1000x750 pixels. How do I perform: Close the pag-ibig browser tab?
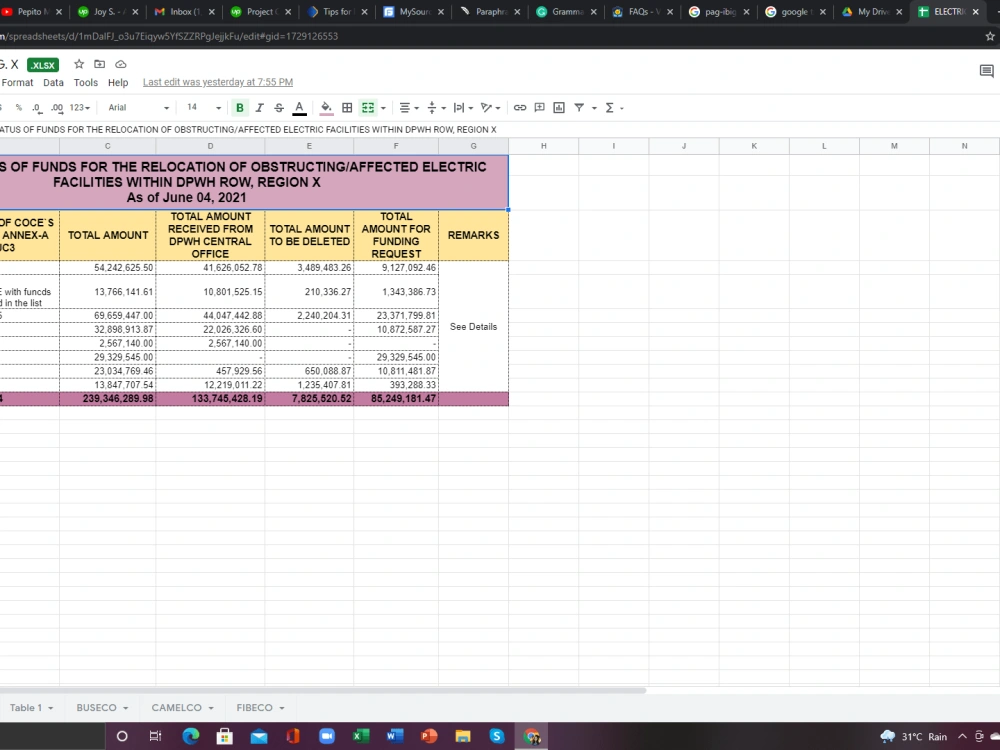point(746,11)
